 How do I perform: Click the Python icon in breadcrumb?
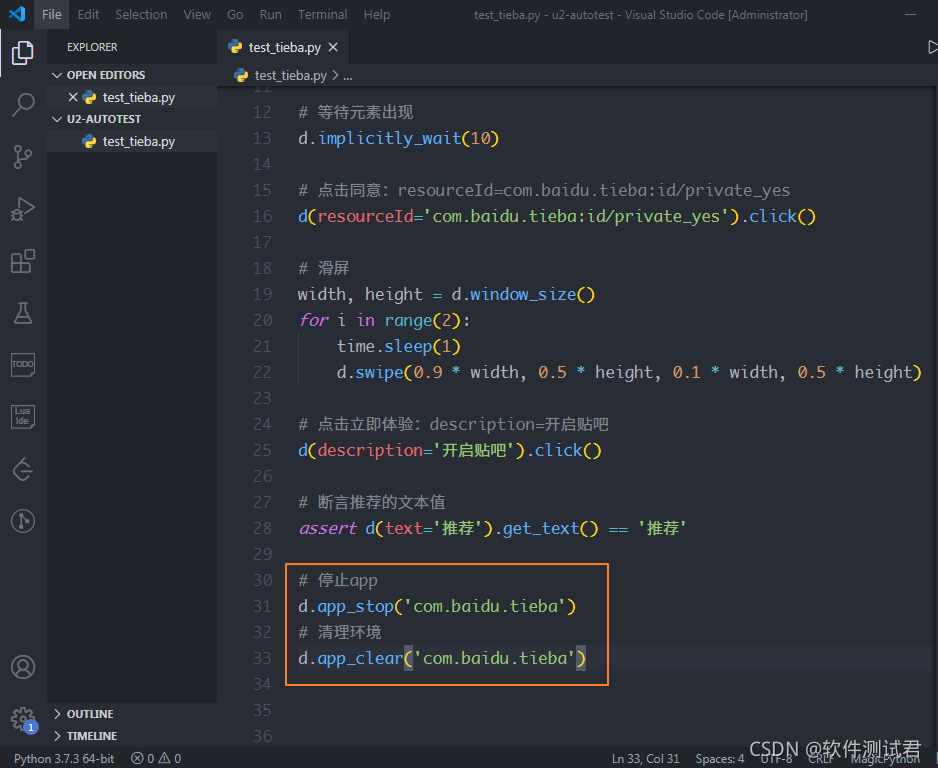coord(241,75)
